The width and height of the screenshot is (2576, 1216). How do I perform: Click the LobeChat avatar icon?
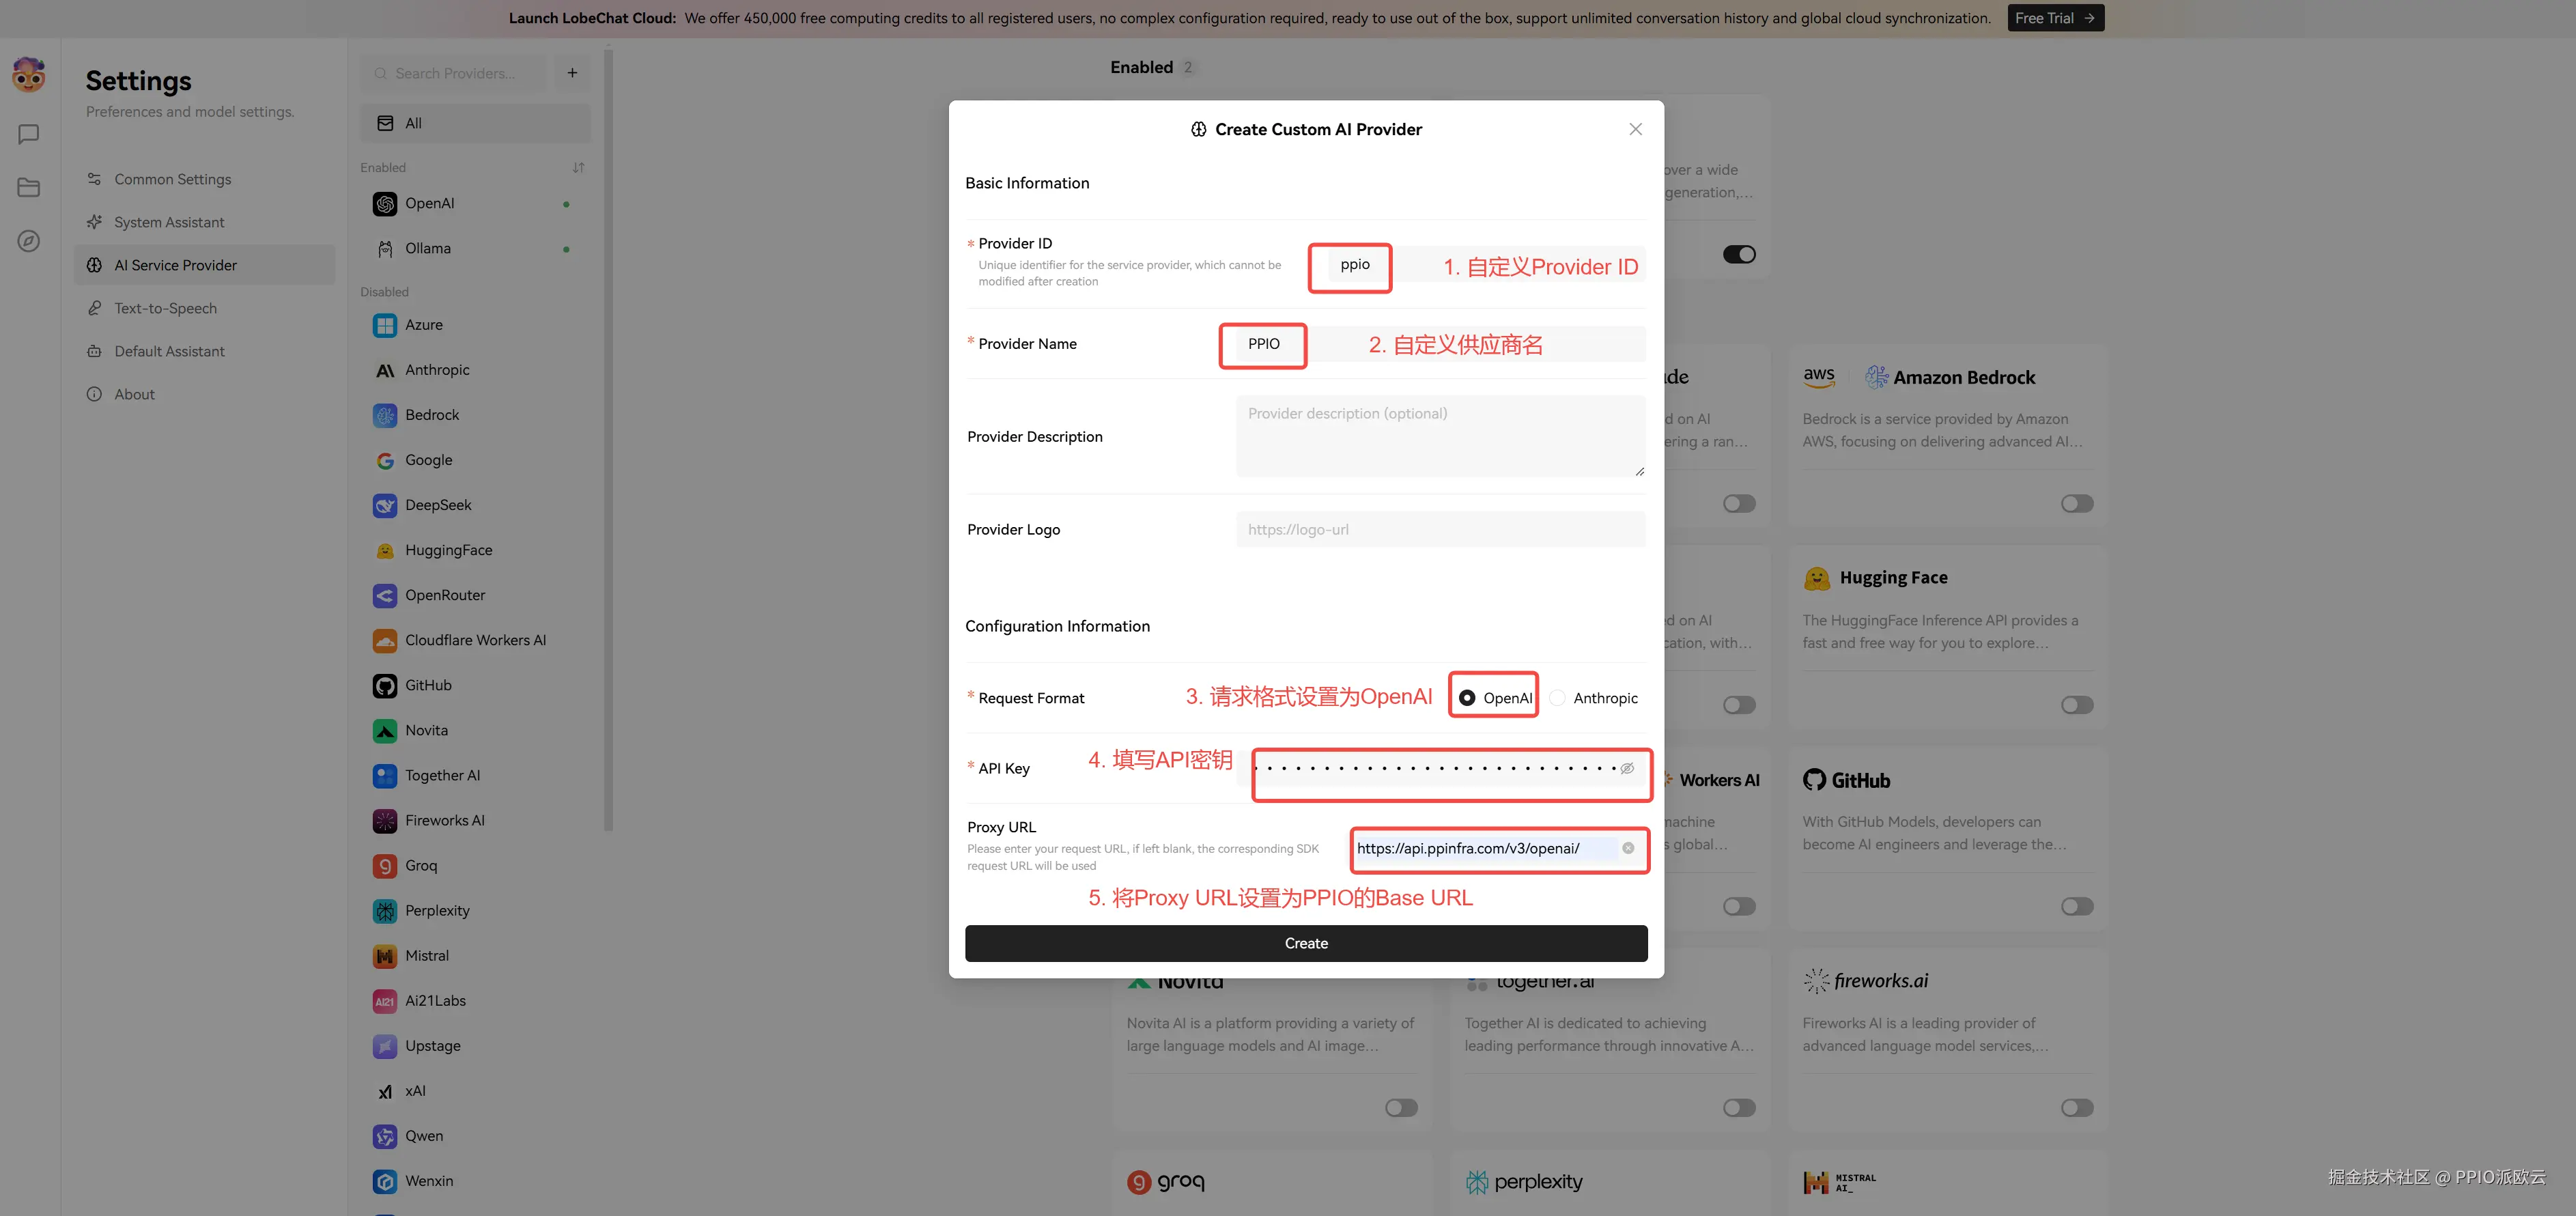click(x=29, y=75)
